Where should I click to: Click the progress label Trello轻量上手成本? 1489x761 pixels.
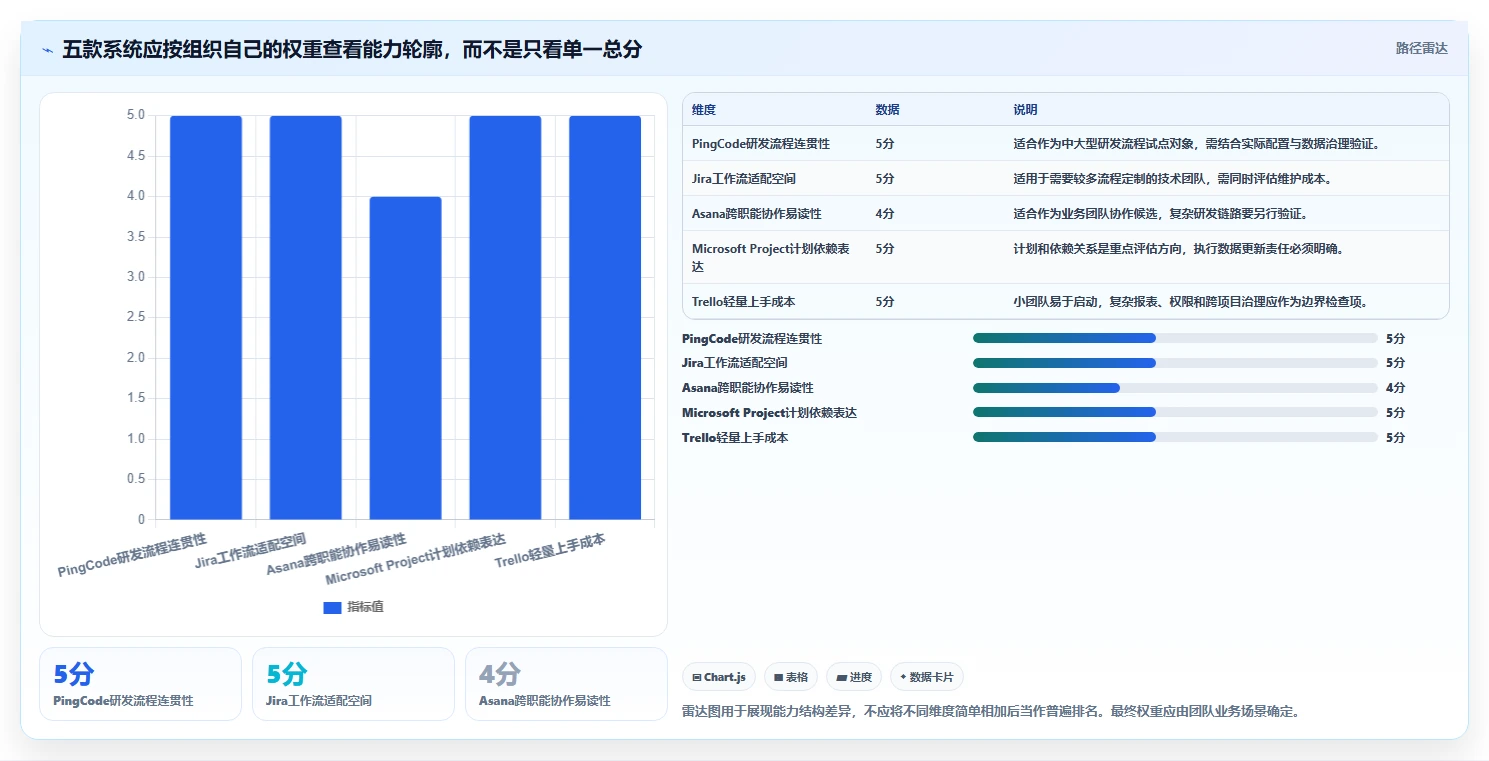(x=735, y=438)
